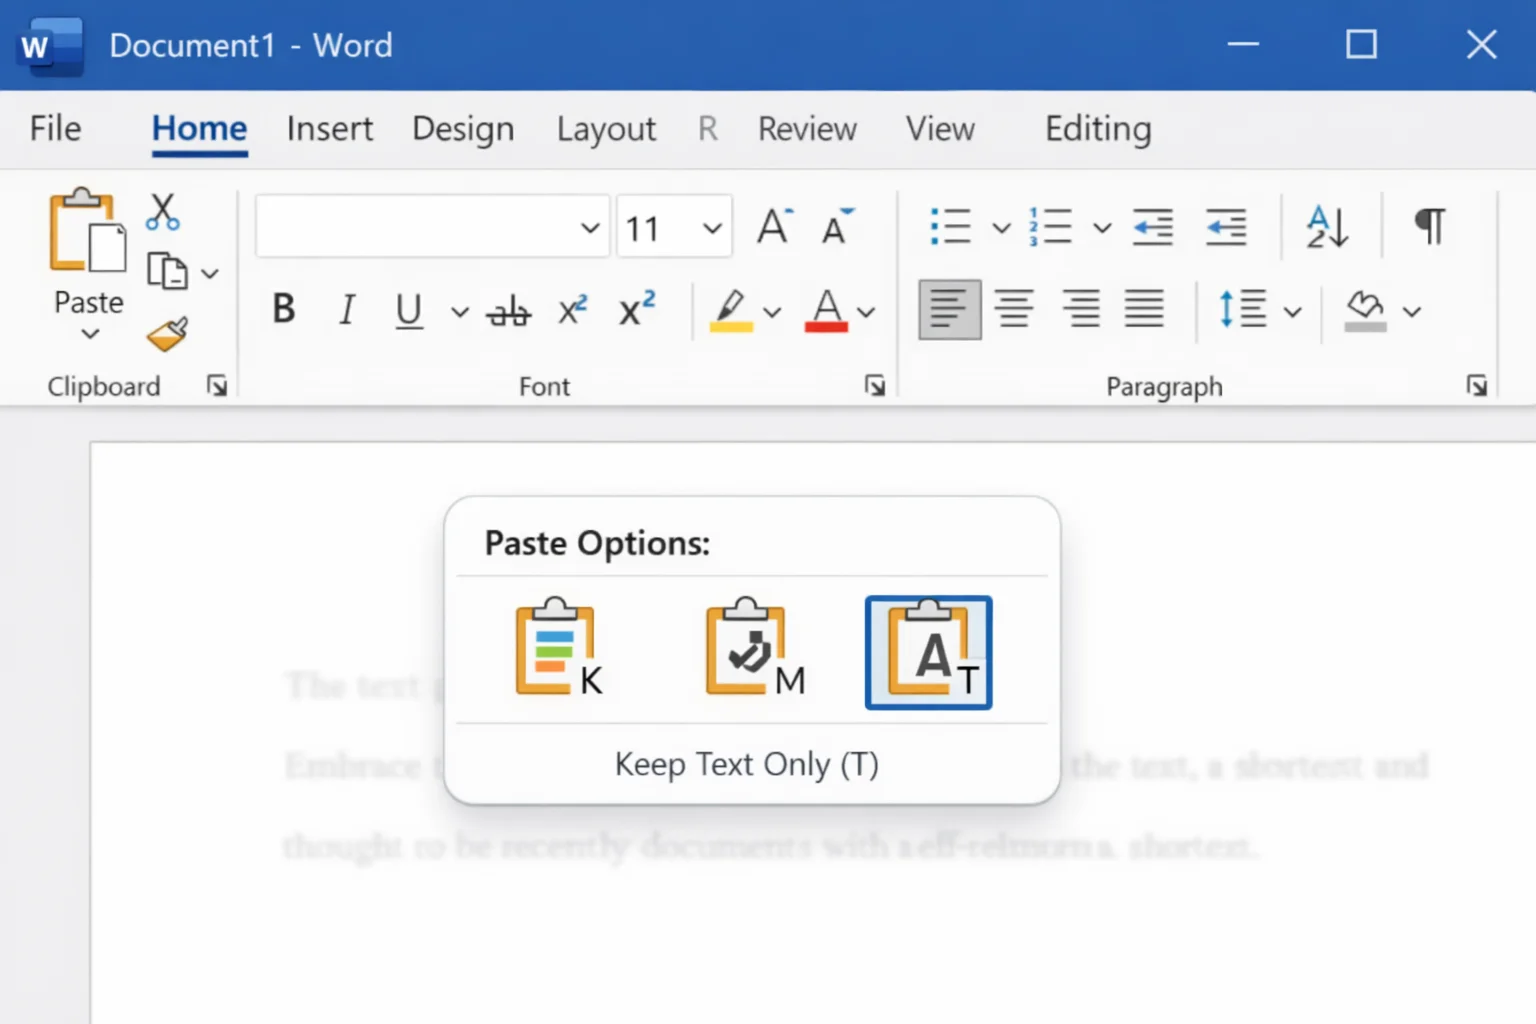1536x1024 pixels.
Task: Align text left
Action: pyautogui.click(x=949, y=310)
